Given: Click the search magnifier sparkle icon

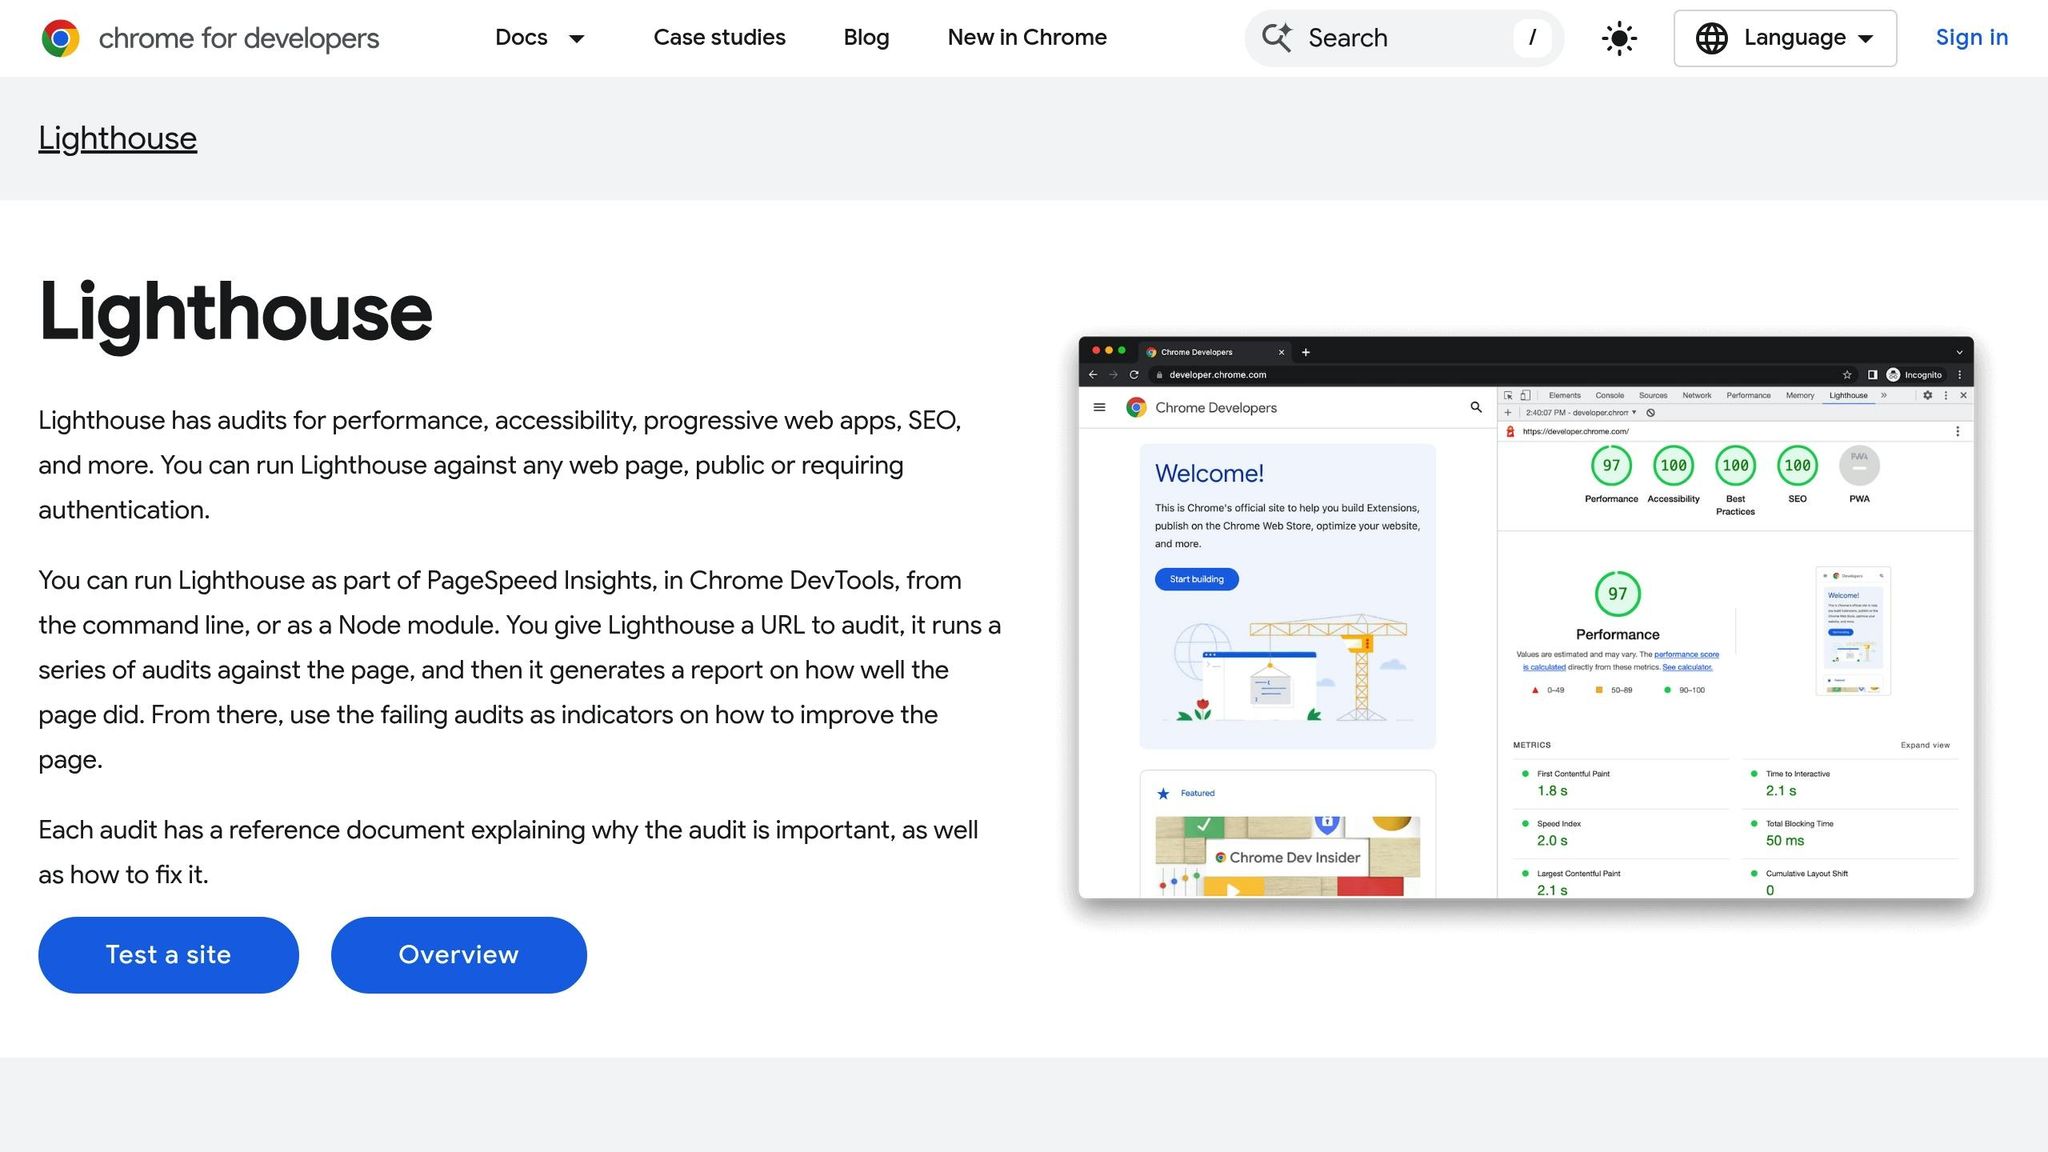Looking at the screenshot, I should (1276, 38).
